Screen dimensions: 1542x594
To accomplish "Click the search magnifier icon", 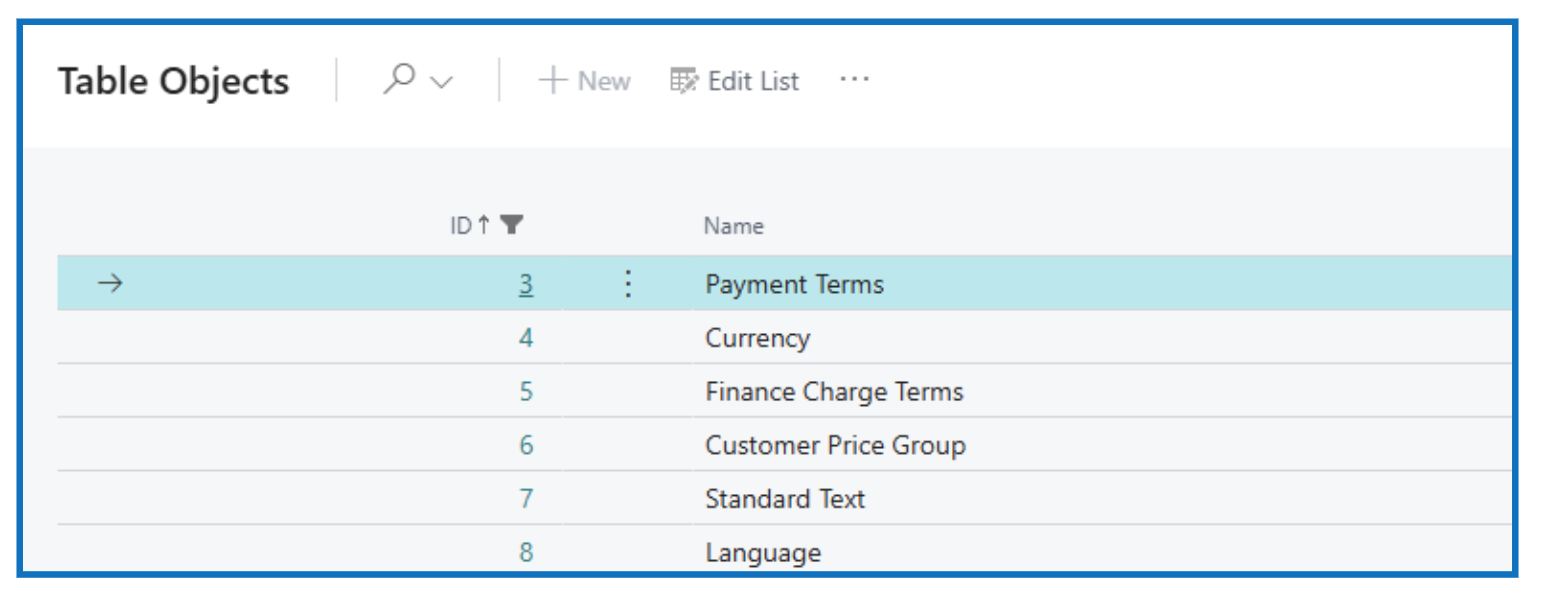I will point(398,80).
